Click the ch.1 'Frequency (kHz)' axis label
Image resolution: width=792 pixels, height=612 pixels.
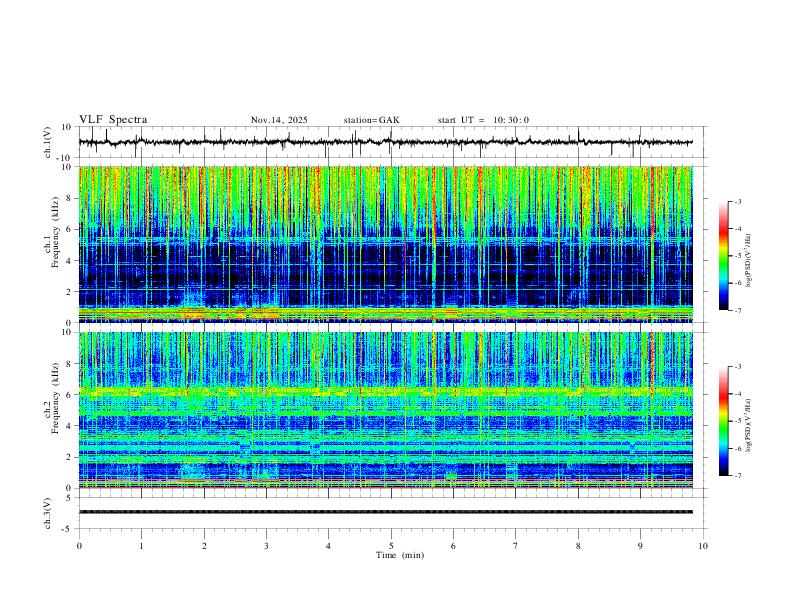pyautogui.click(x=55, y=233)
